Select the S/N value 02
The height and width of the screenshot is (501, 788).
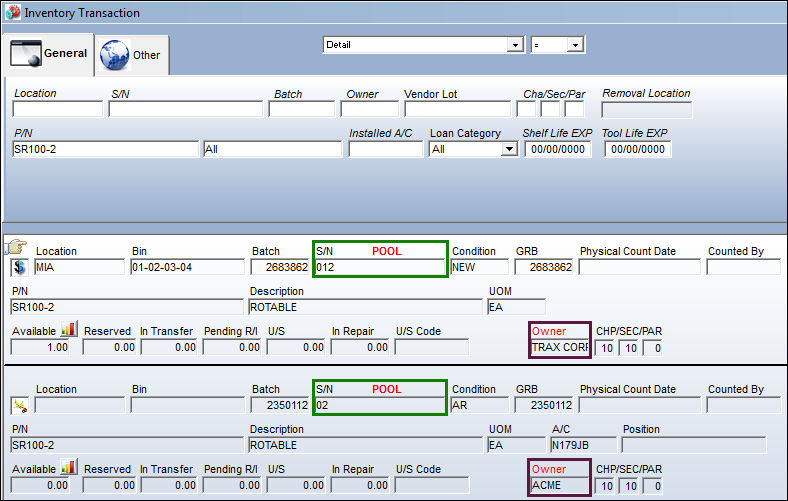coord(380,405)
